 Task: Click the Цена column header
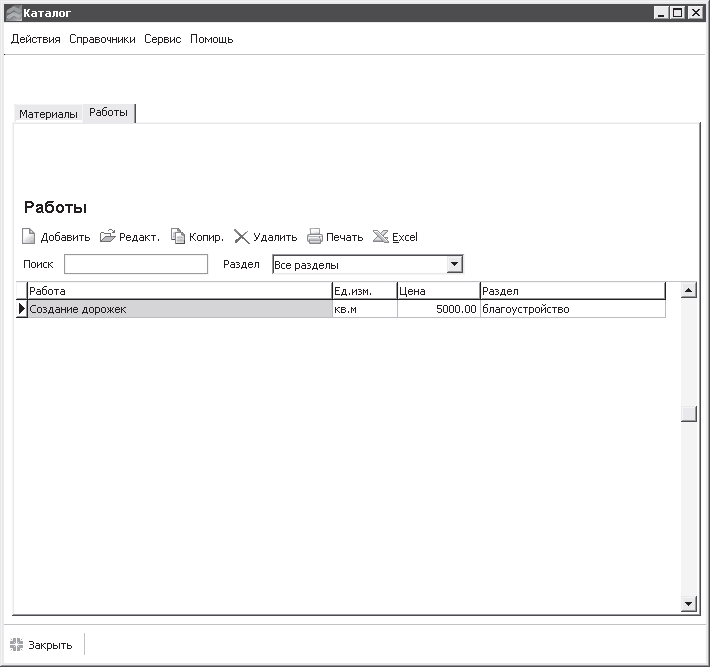pos(438,291)
